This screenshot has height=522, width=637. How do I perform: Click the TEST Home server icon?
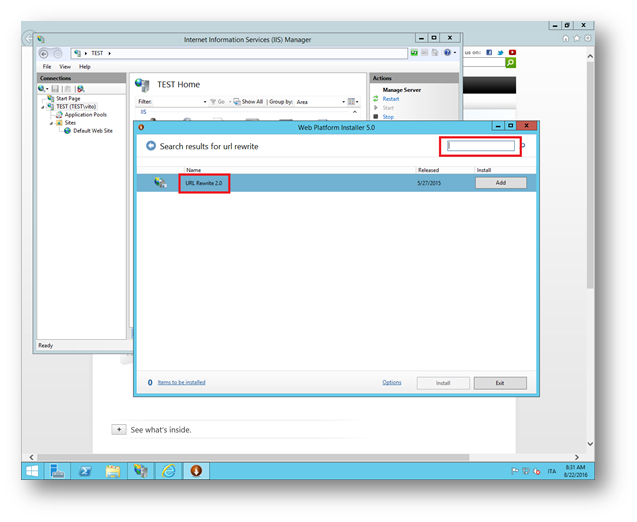pos(142,85)
